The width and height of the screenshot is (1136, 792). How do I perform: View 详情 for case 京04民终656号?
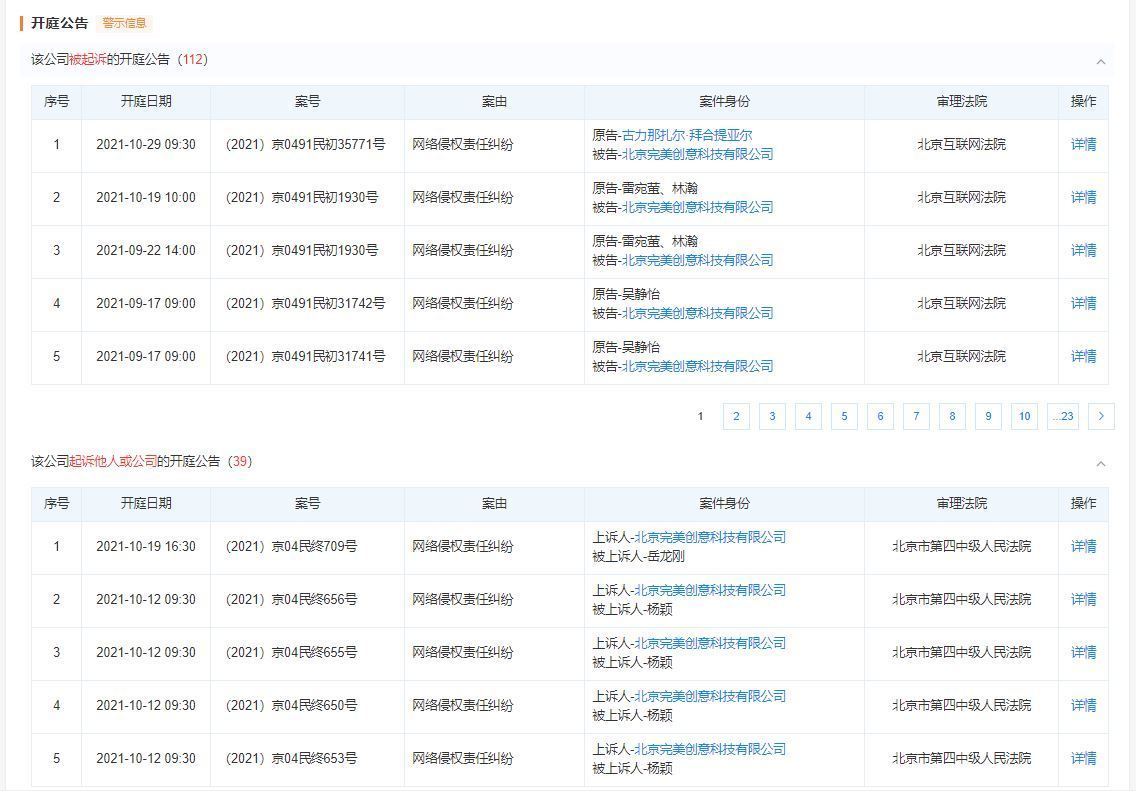[1083, 599]
